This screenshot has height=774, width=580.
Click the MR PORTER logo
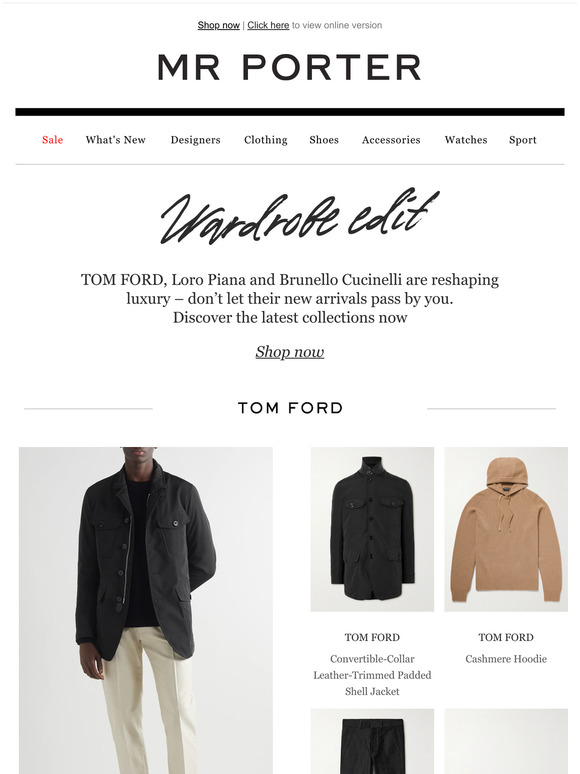tap(289, 67)
